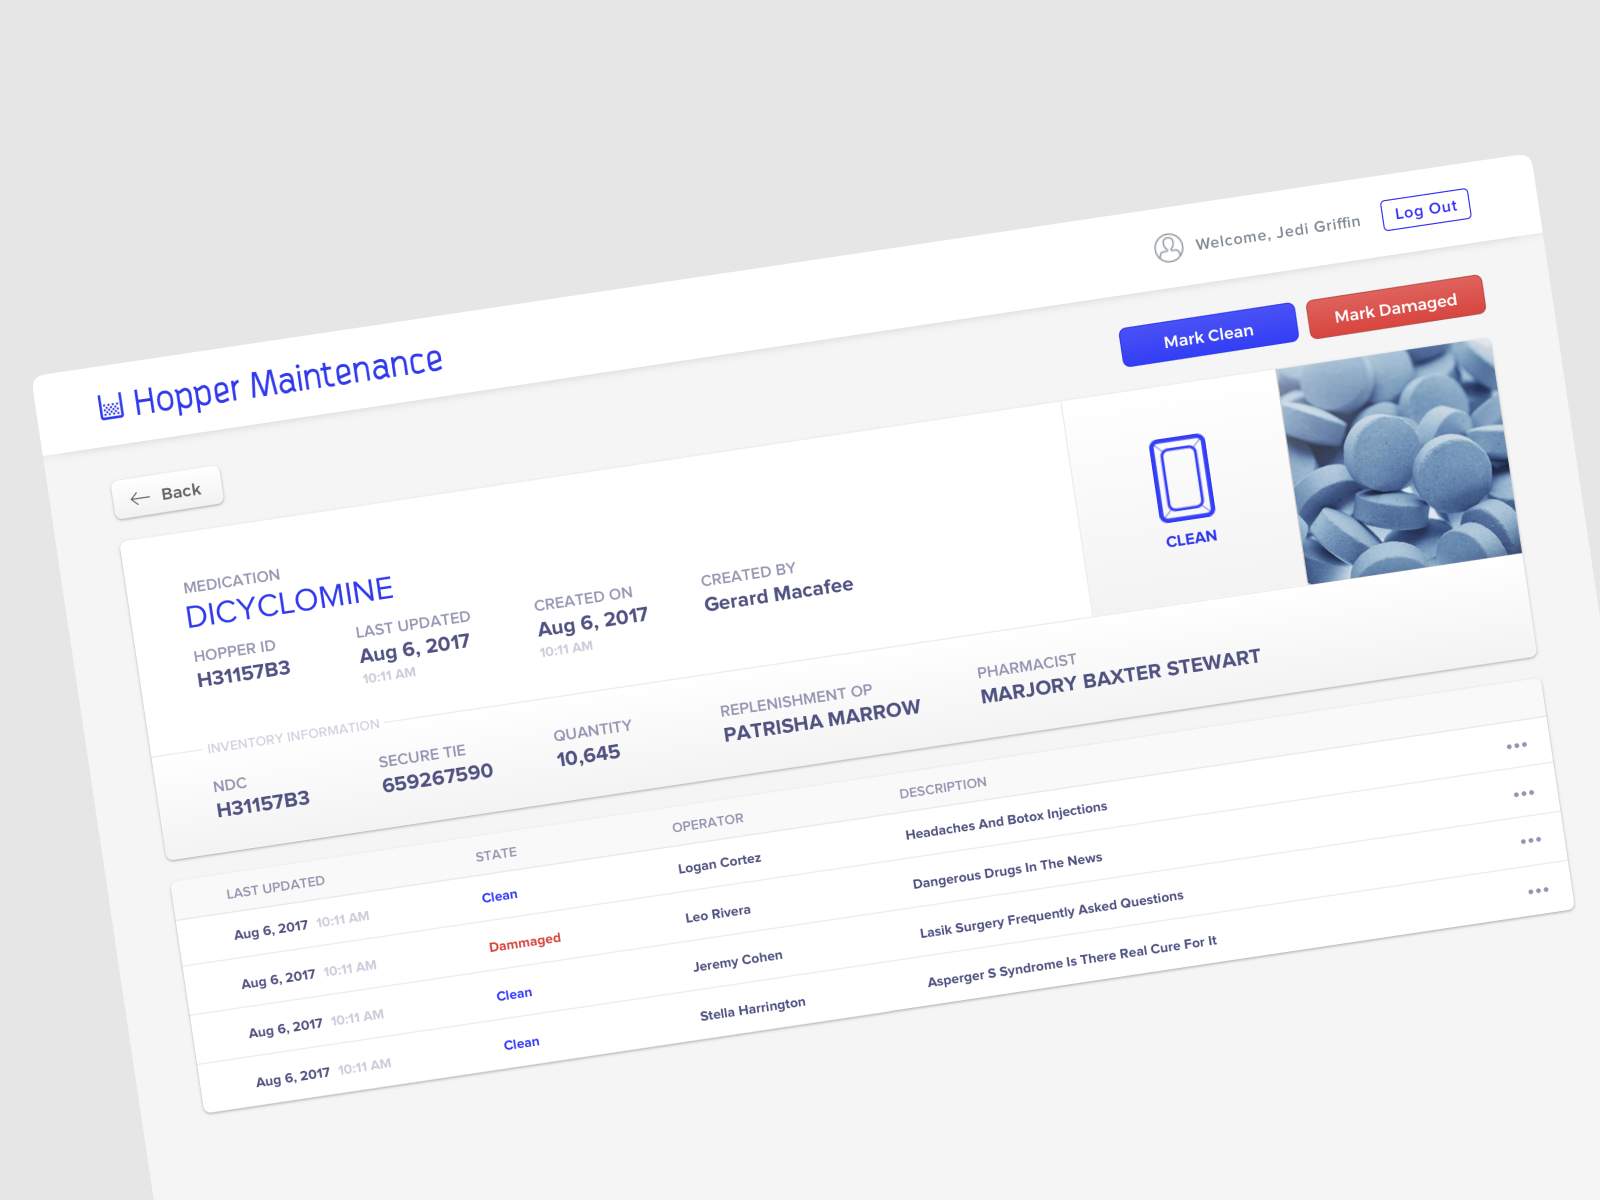Click operator name Logan Cortez
This screenshot has height=1200, width=1600.
point(719,863)
